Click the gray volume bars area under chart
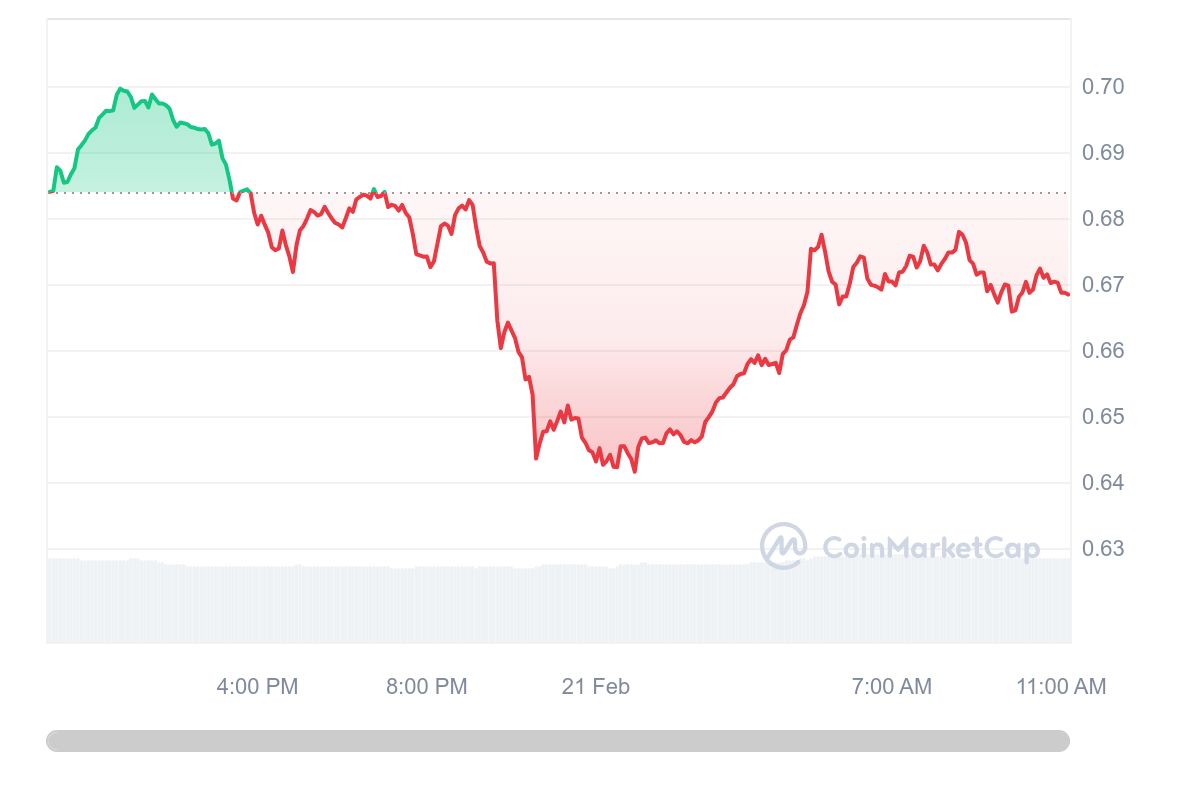The width and height of the screenshot is (1200, 800). click(x=558, y=600)
